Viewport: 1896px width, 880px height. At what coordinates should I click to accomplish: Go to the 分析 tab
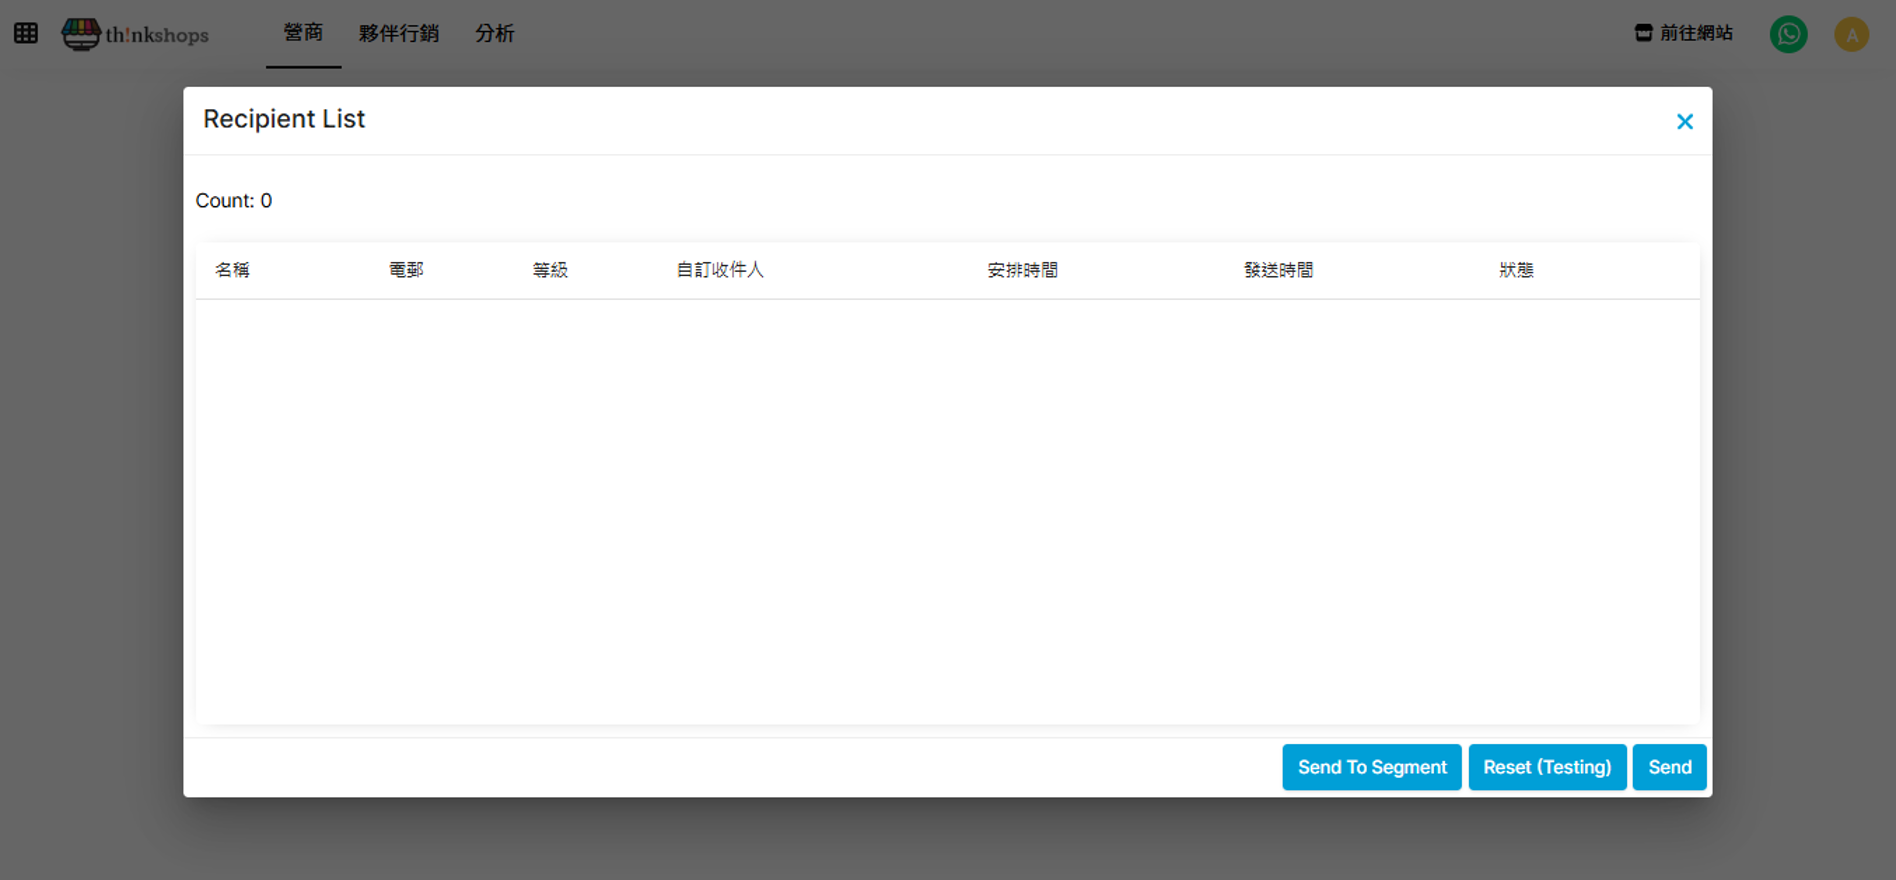click(494, 33)
